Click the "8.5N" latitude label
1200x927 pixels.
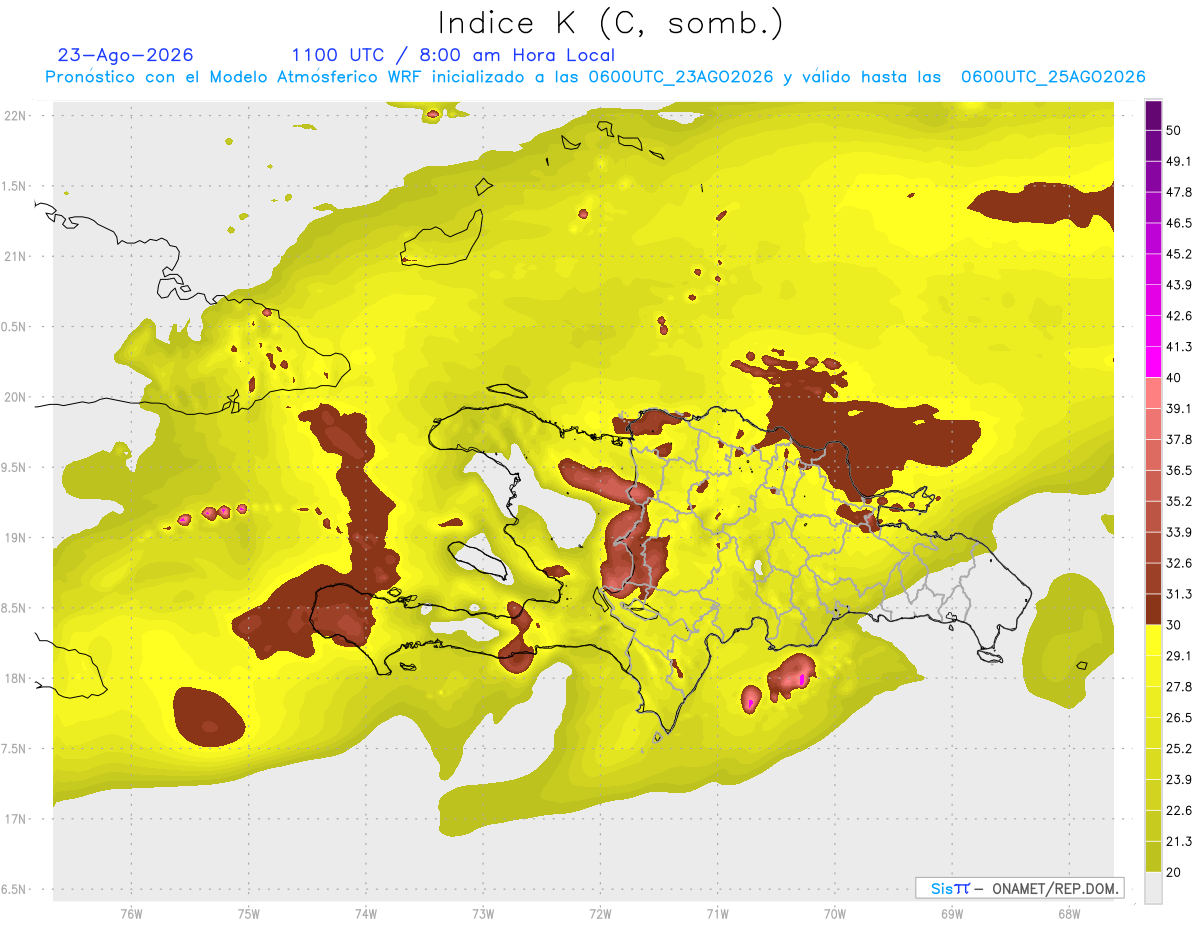(x=13, y=608)
